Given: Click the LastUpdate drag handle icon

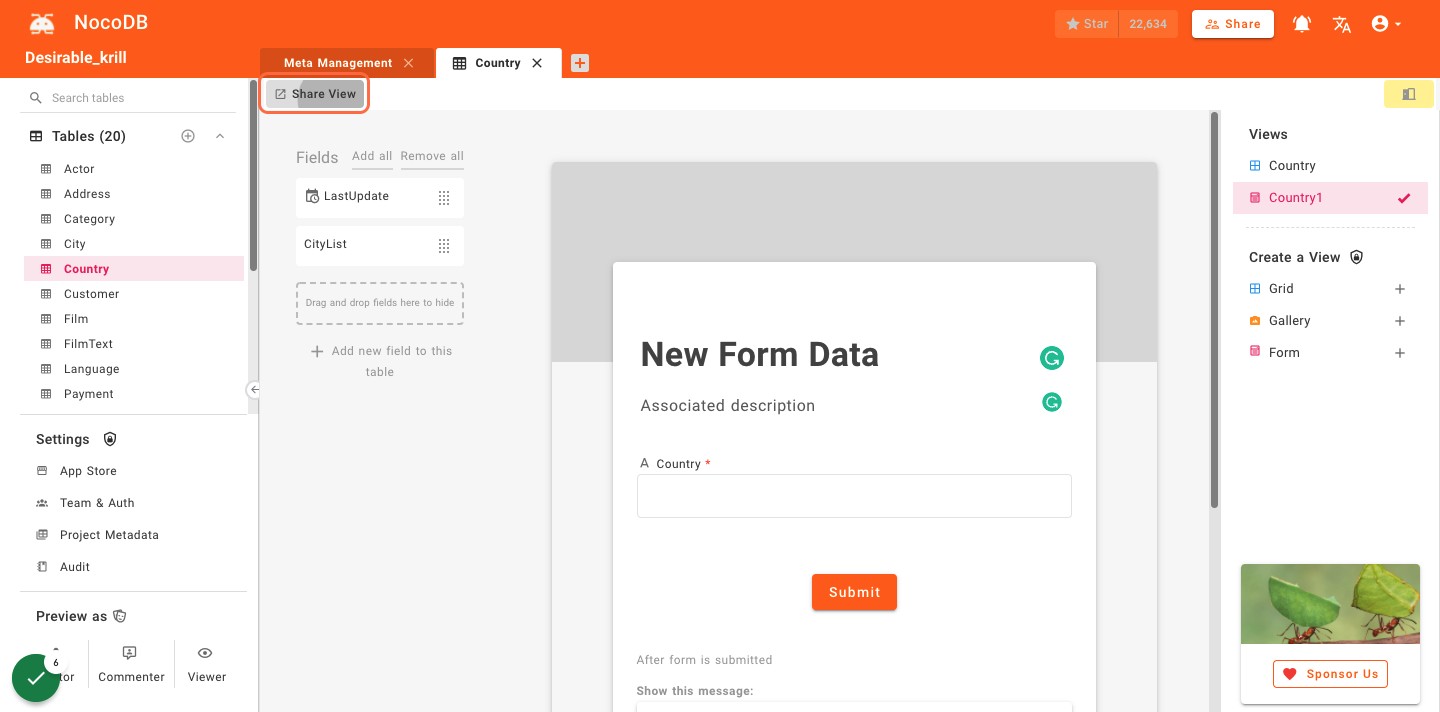Looking at the screenshot, I should tap(444, 198).
